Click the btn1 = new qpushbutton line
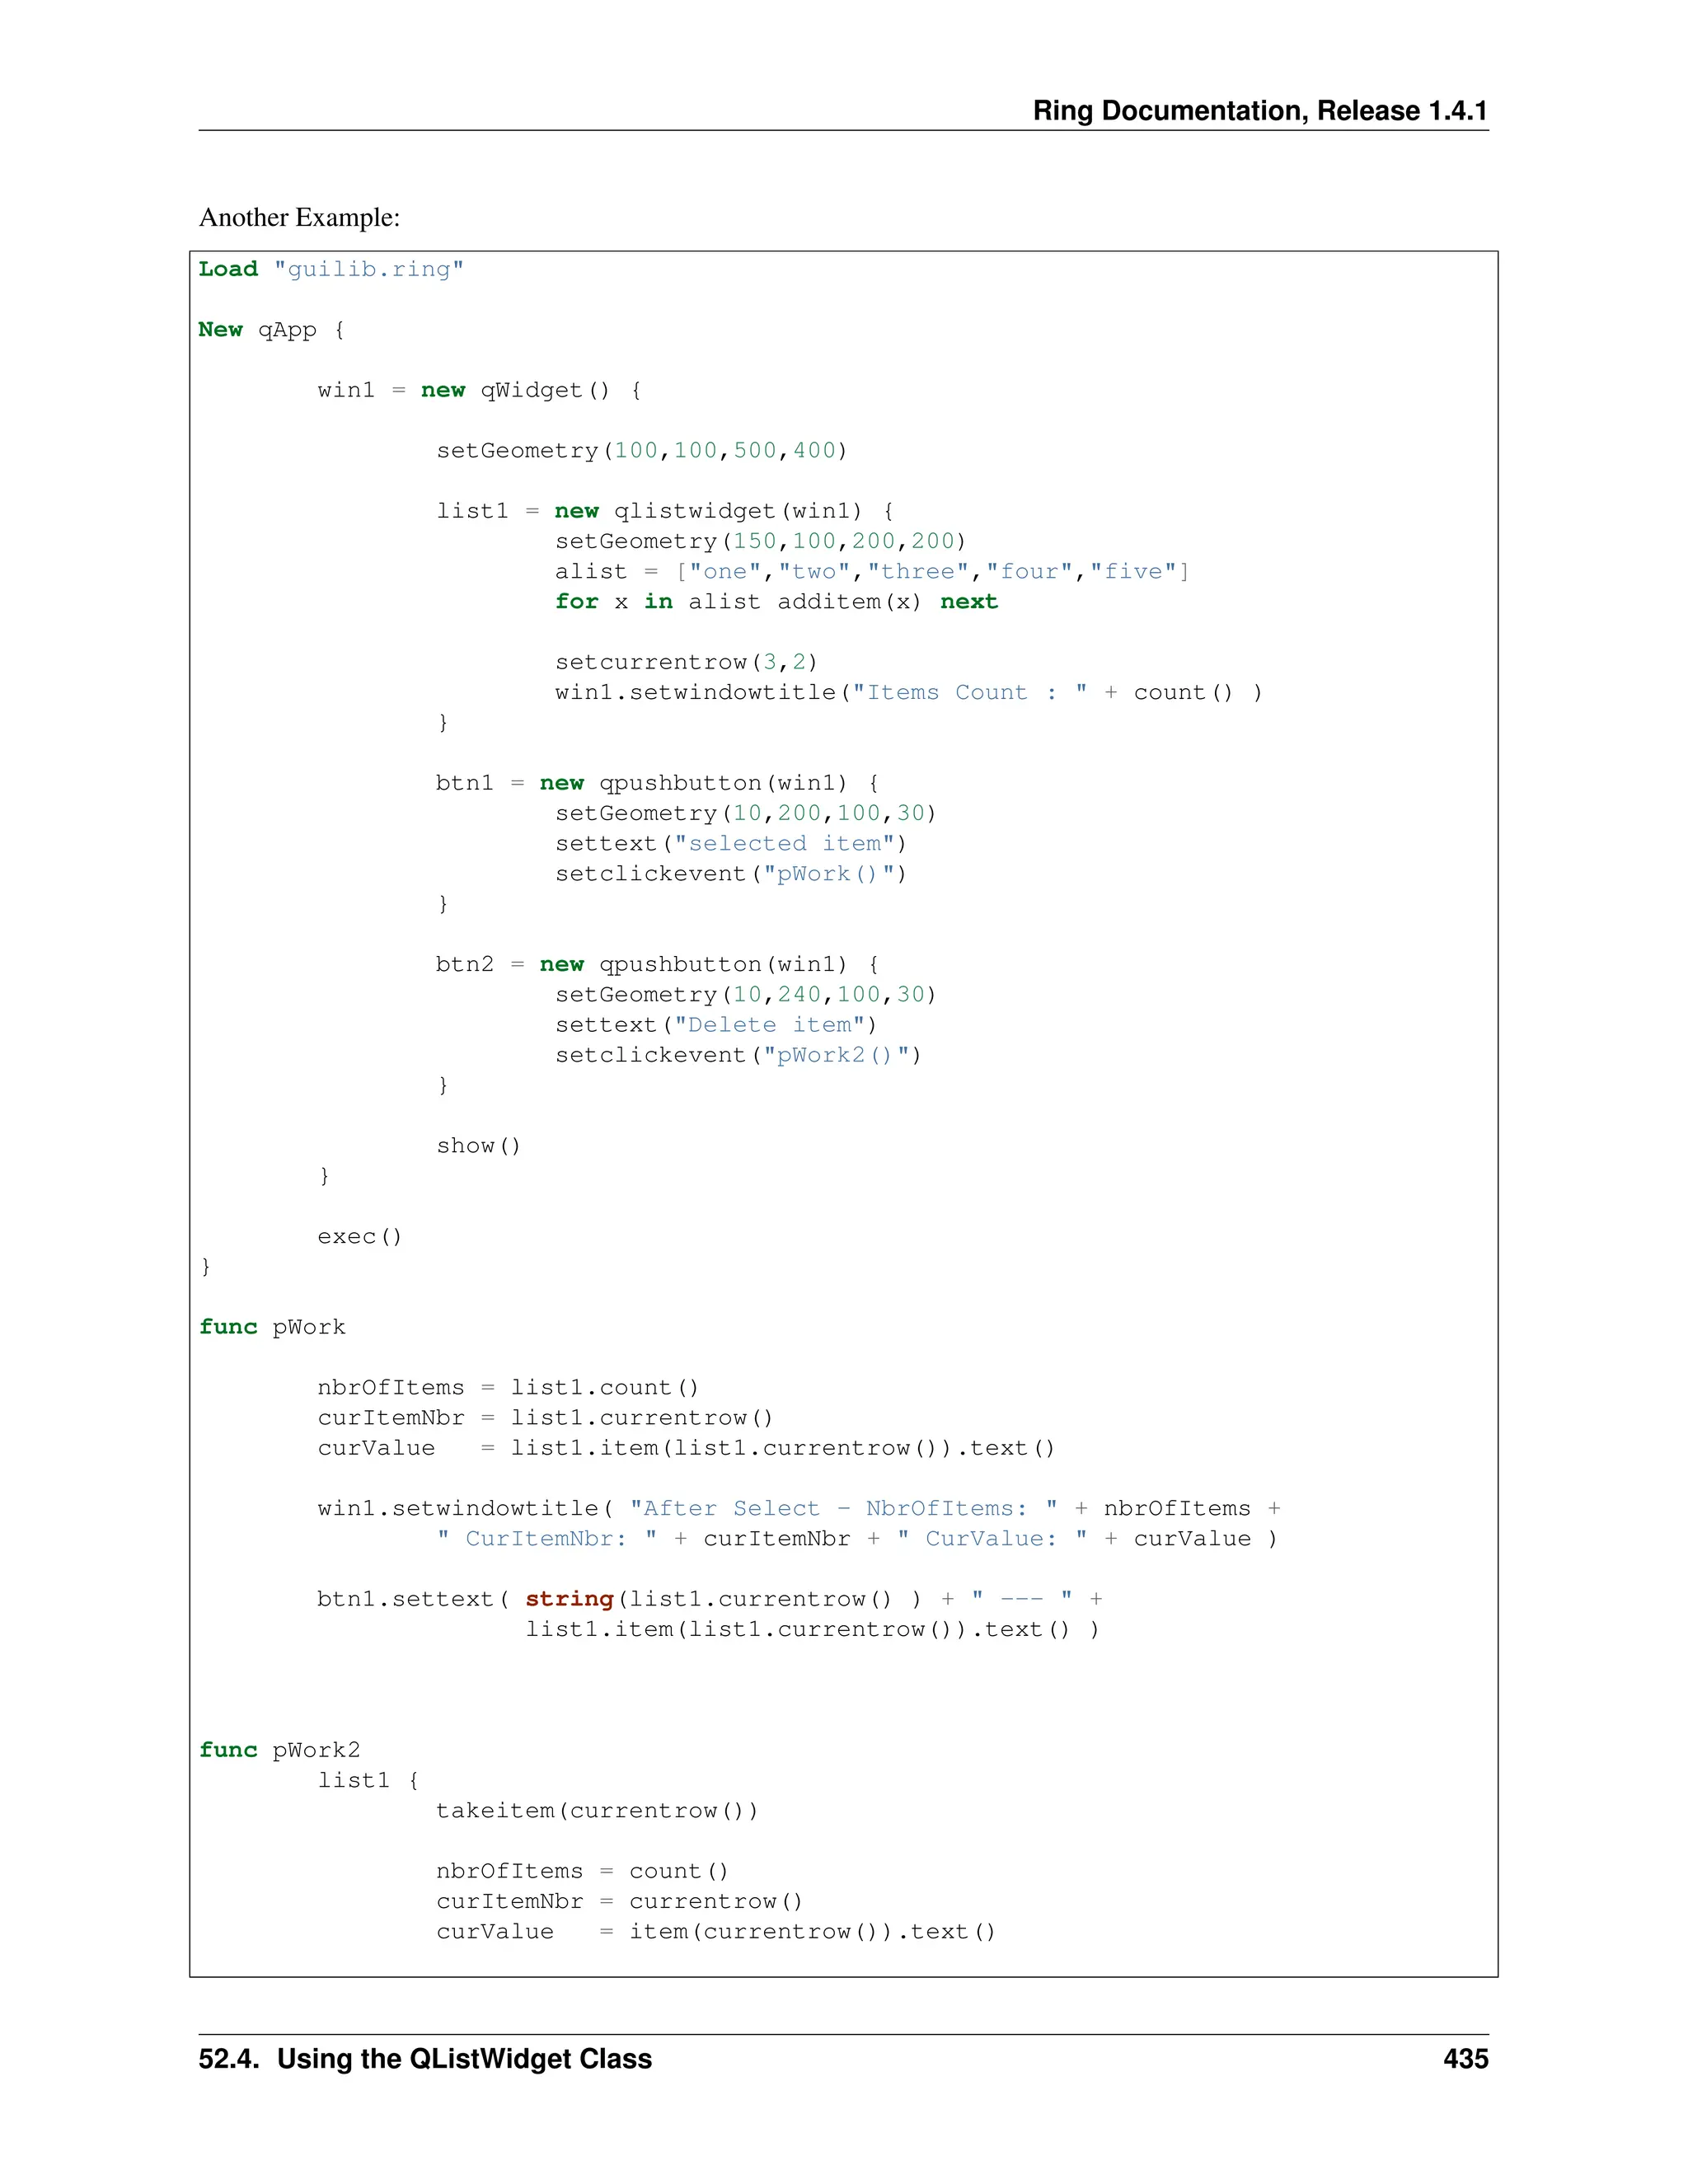This screenshot has height=2184, width=1688. 657,783
